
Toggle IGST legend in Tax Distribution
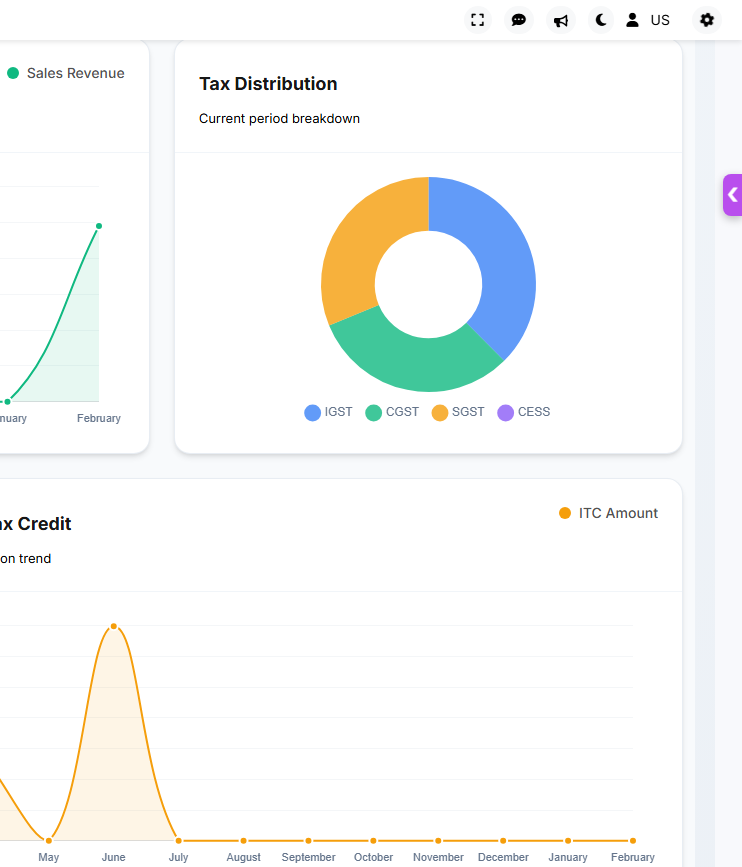point(328,412)
